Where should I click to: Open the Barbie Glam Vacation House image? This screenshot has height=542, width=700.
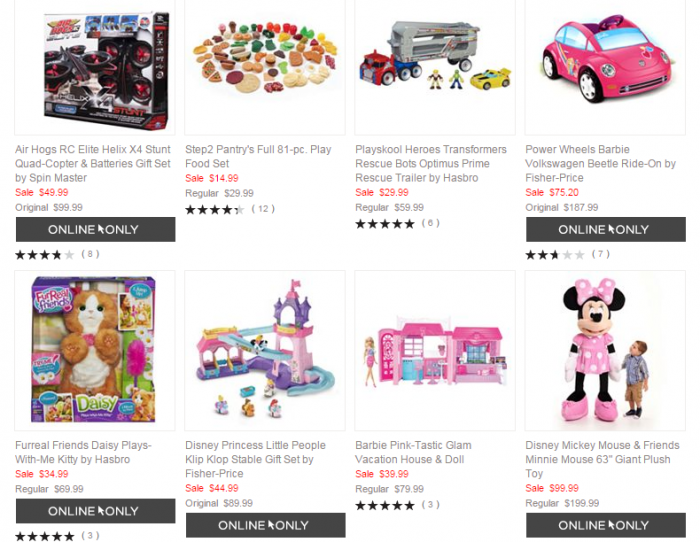[x=435, y=350]
